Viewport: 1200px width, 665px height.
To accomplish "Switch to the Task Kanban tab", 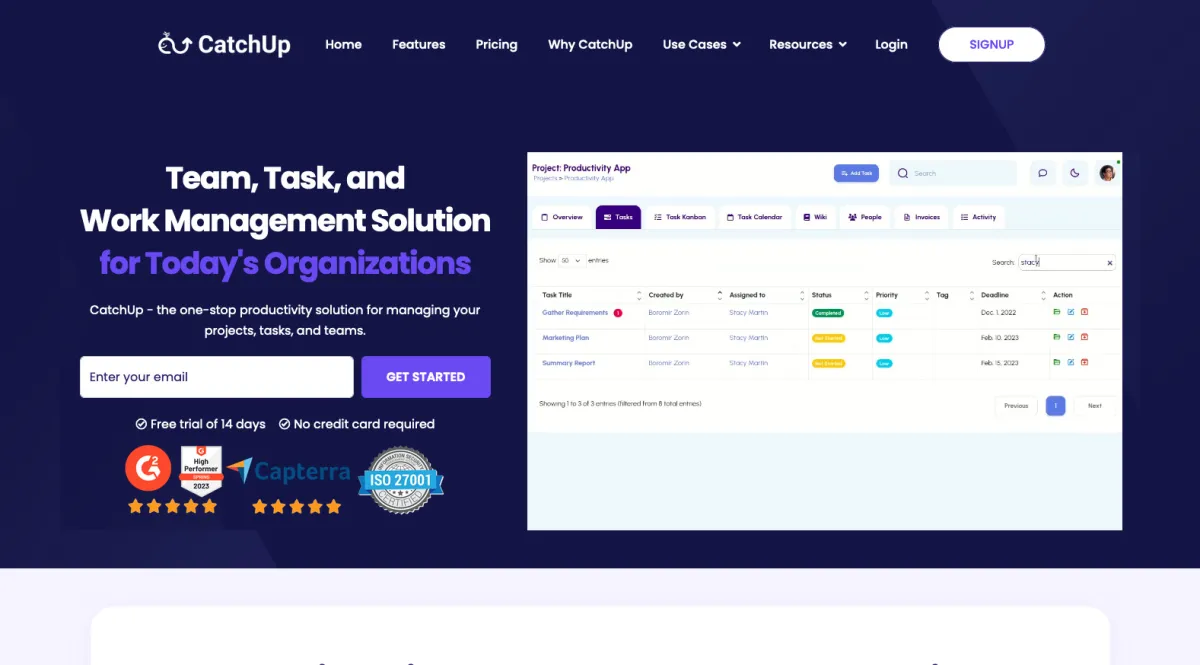I will pos(680,217).
